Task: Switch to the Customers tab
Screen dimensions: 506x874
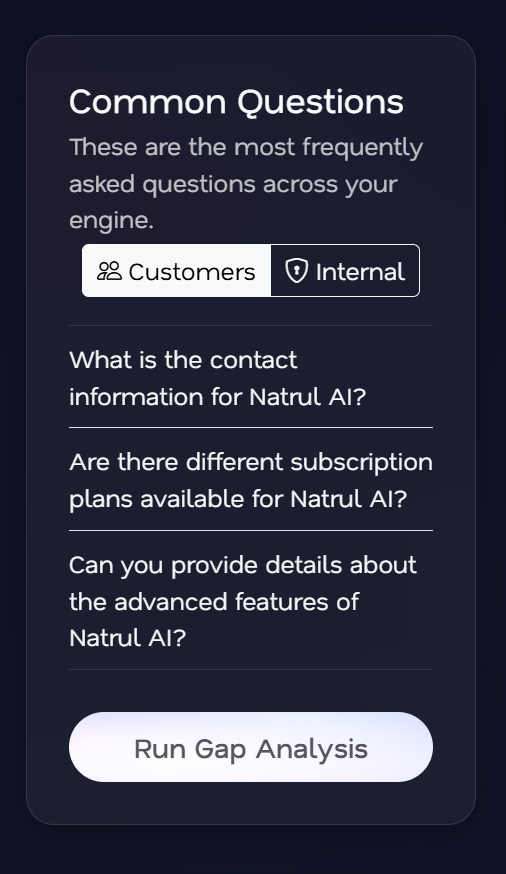Action: (x=177, y=271)
